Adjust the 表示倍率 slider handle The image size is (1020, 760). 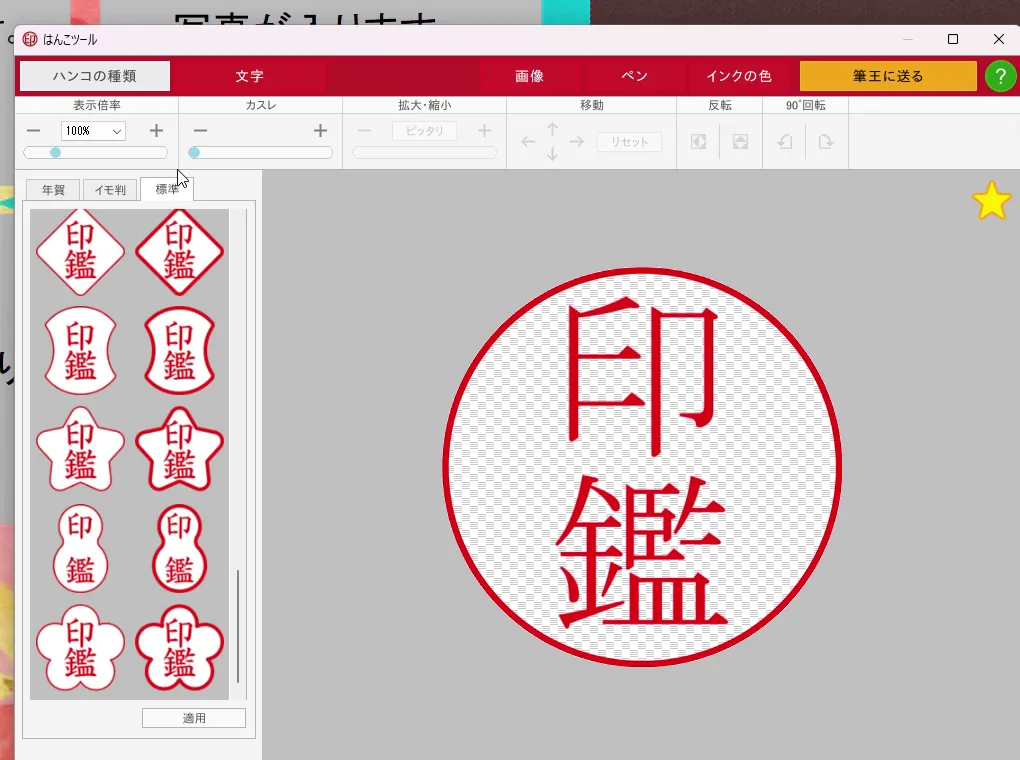pyautogui.click(x=55, y=152)
